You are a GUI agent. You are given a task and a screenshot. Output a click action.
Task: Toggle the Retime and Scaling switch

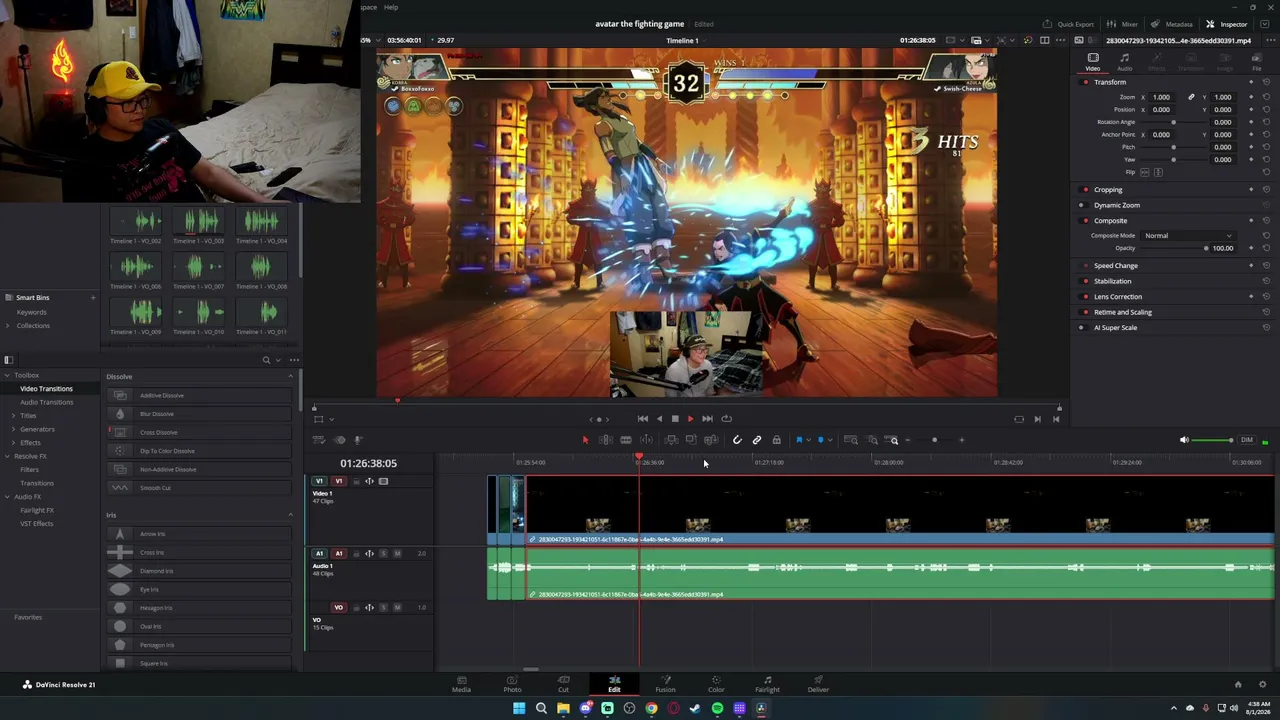click(1086, 312)
